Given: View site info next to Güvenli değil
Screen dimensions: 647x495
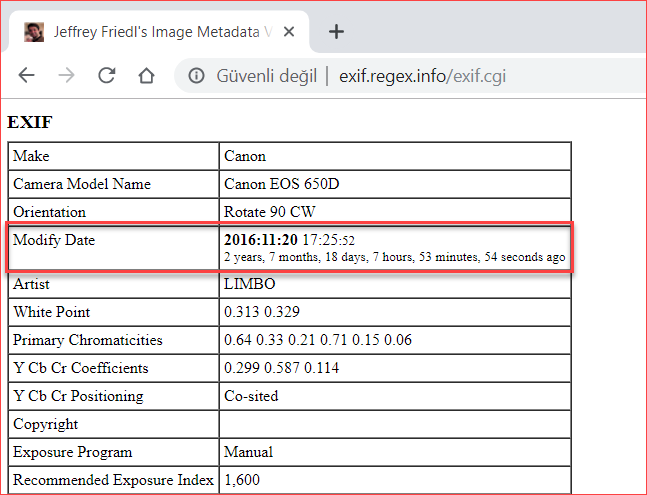Looking at the screenshot, I should pyautogui.click(x=196, y=75).
